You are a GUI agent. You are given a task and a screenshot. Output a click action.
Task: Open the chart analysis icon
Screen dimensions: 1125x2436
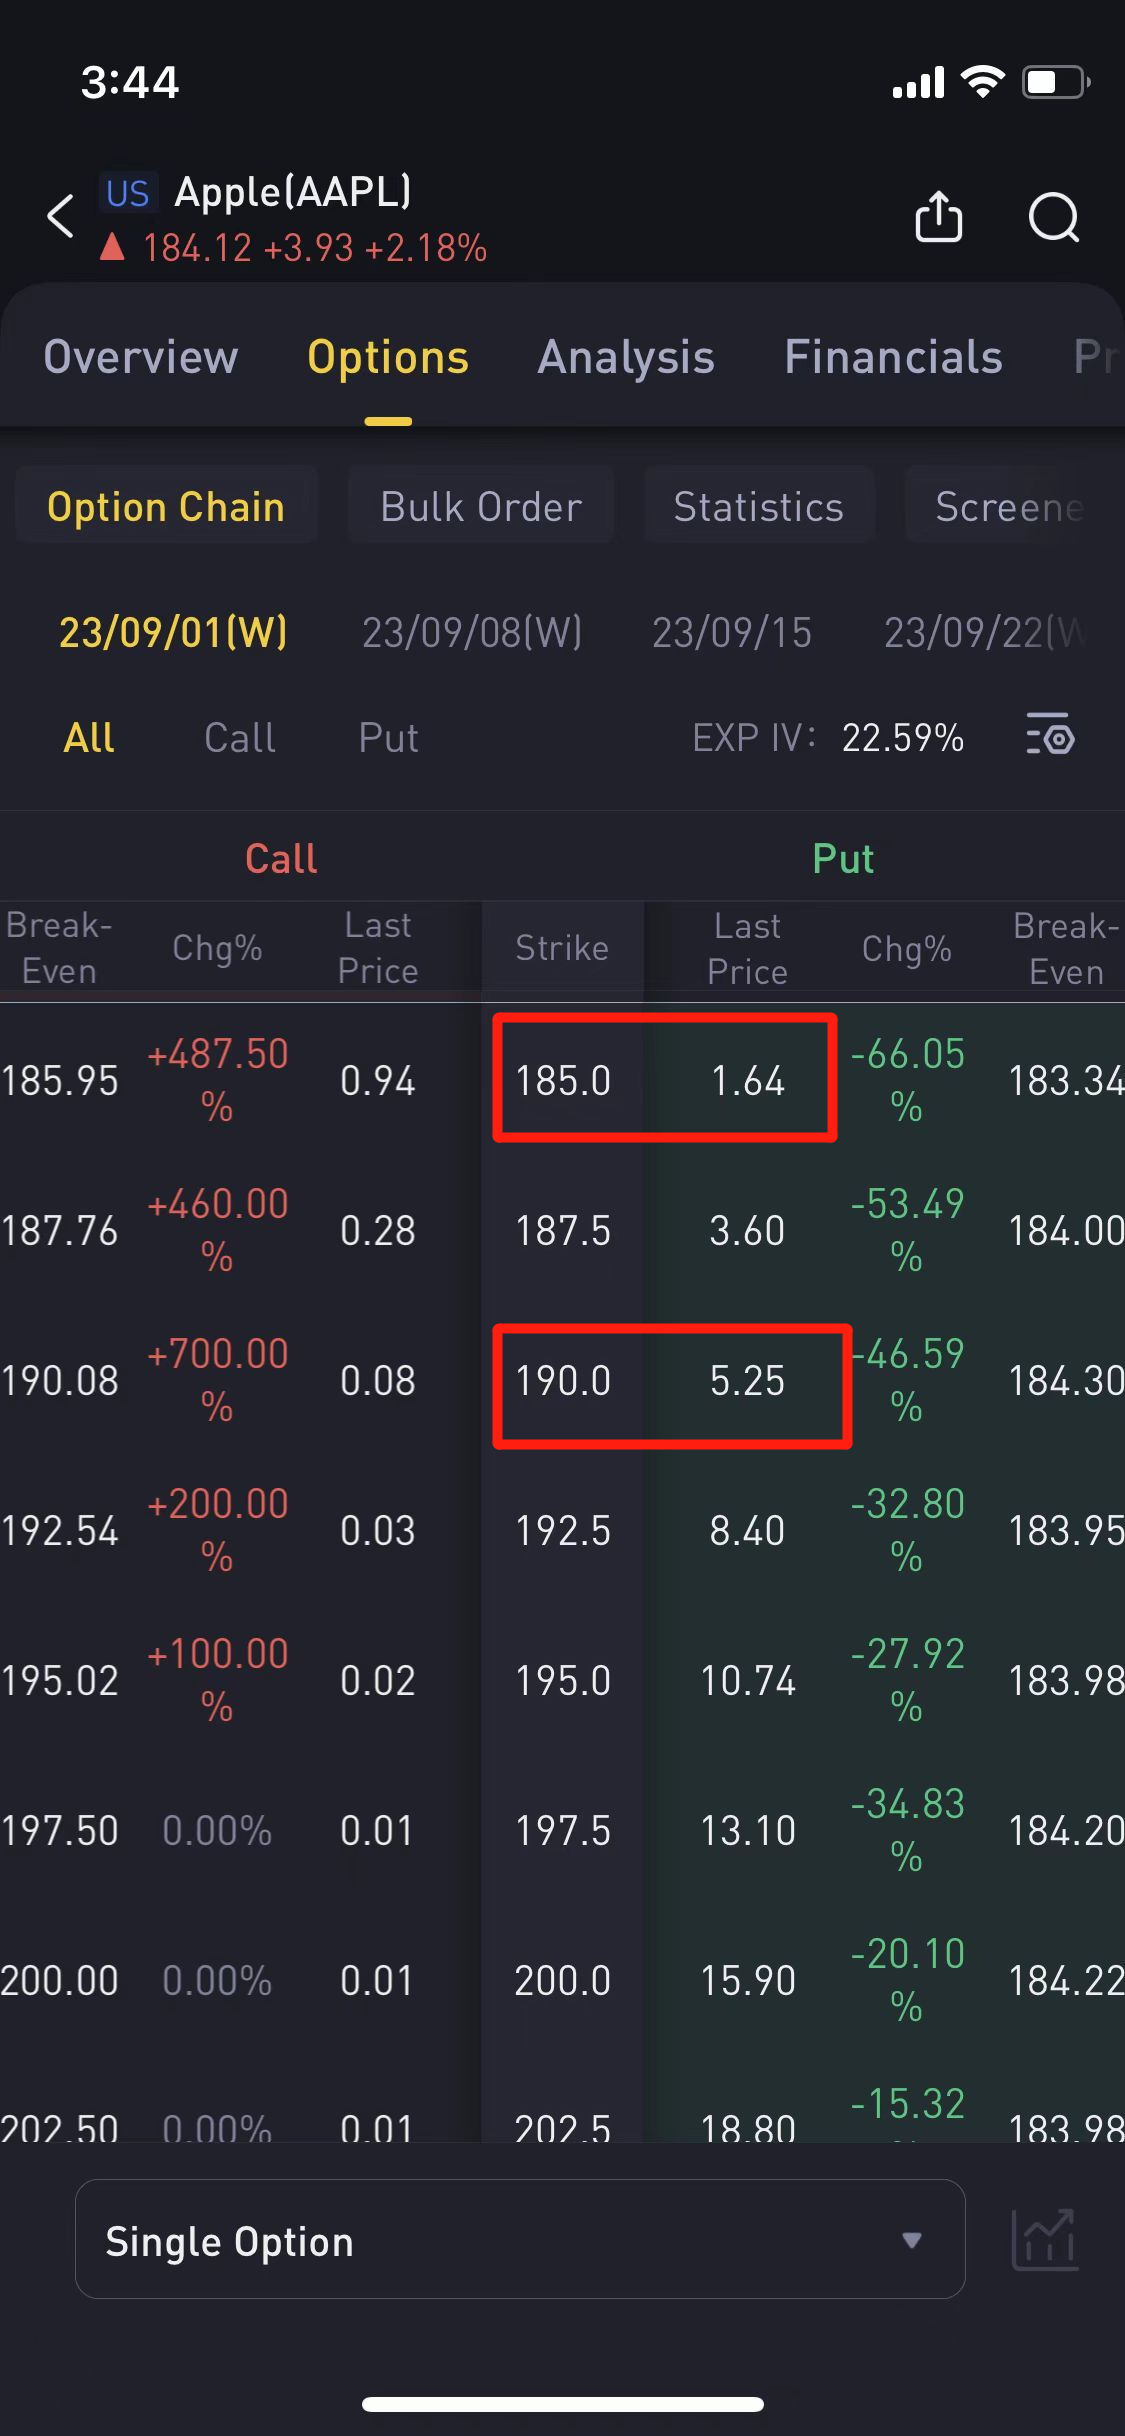[1044, 2239]
